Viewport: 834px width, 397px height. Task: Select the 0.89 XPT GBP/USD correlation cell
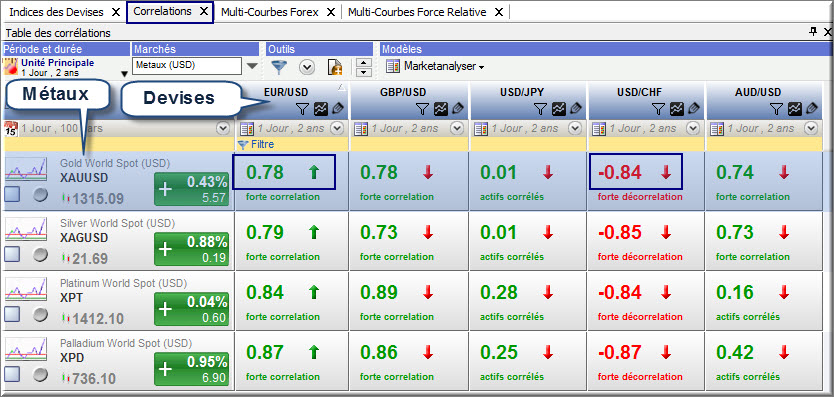click(408, 300)
